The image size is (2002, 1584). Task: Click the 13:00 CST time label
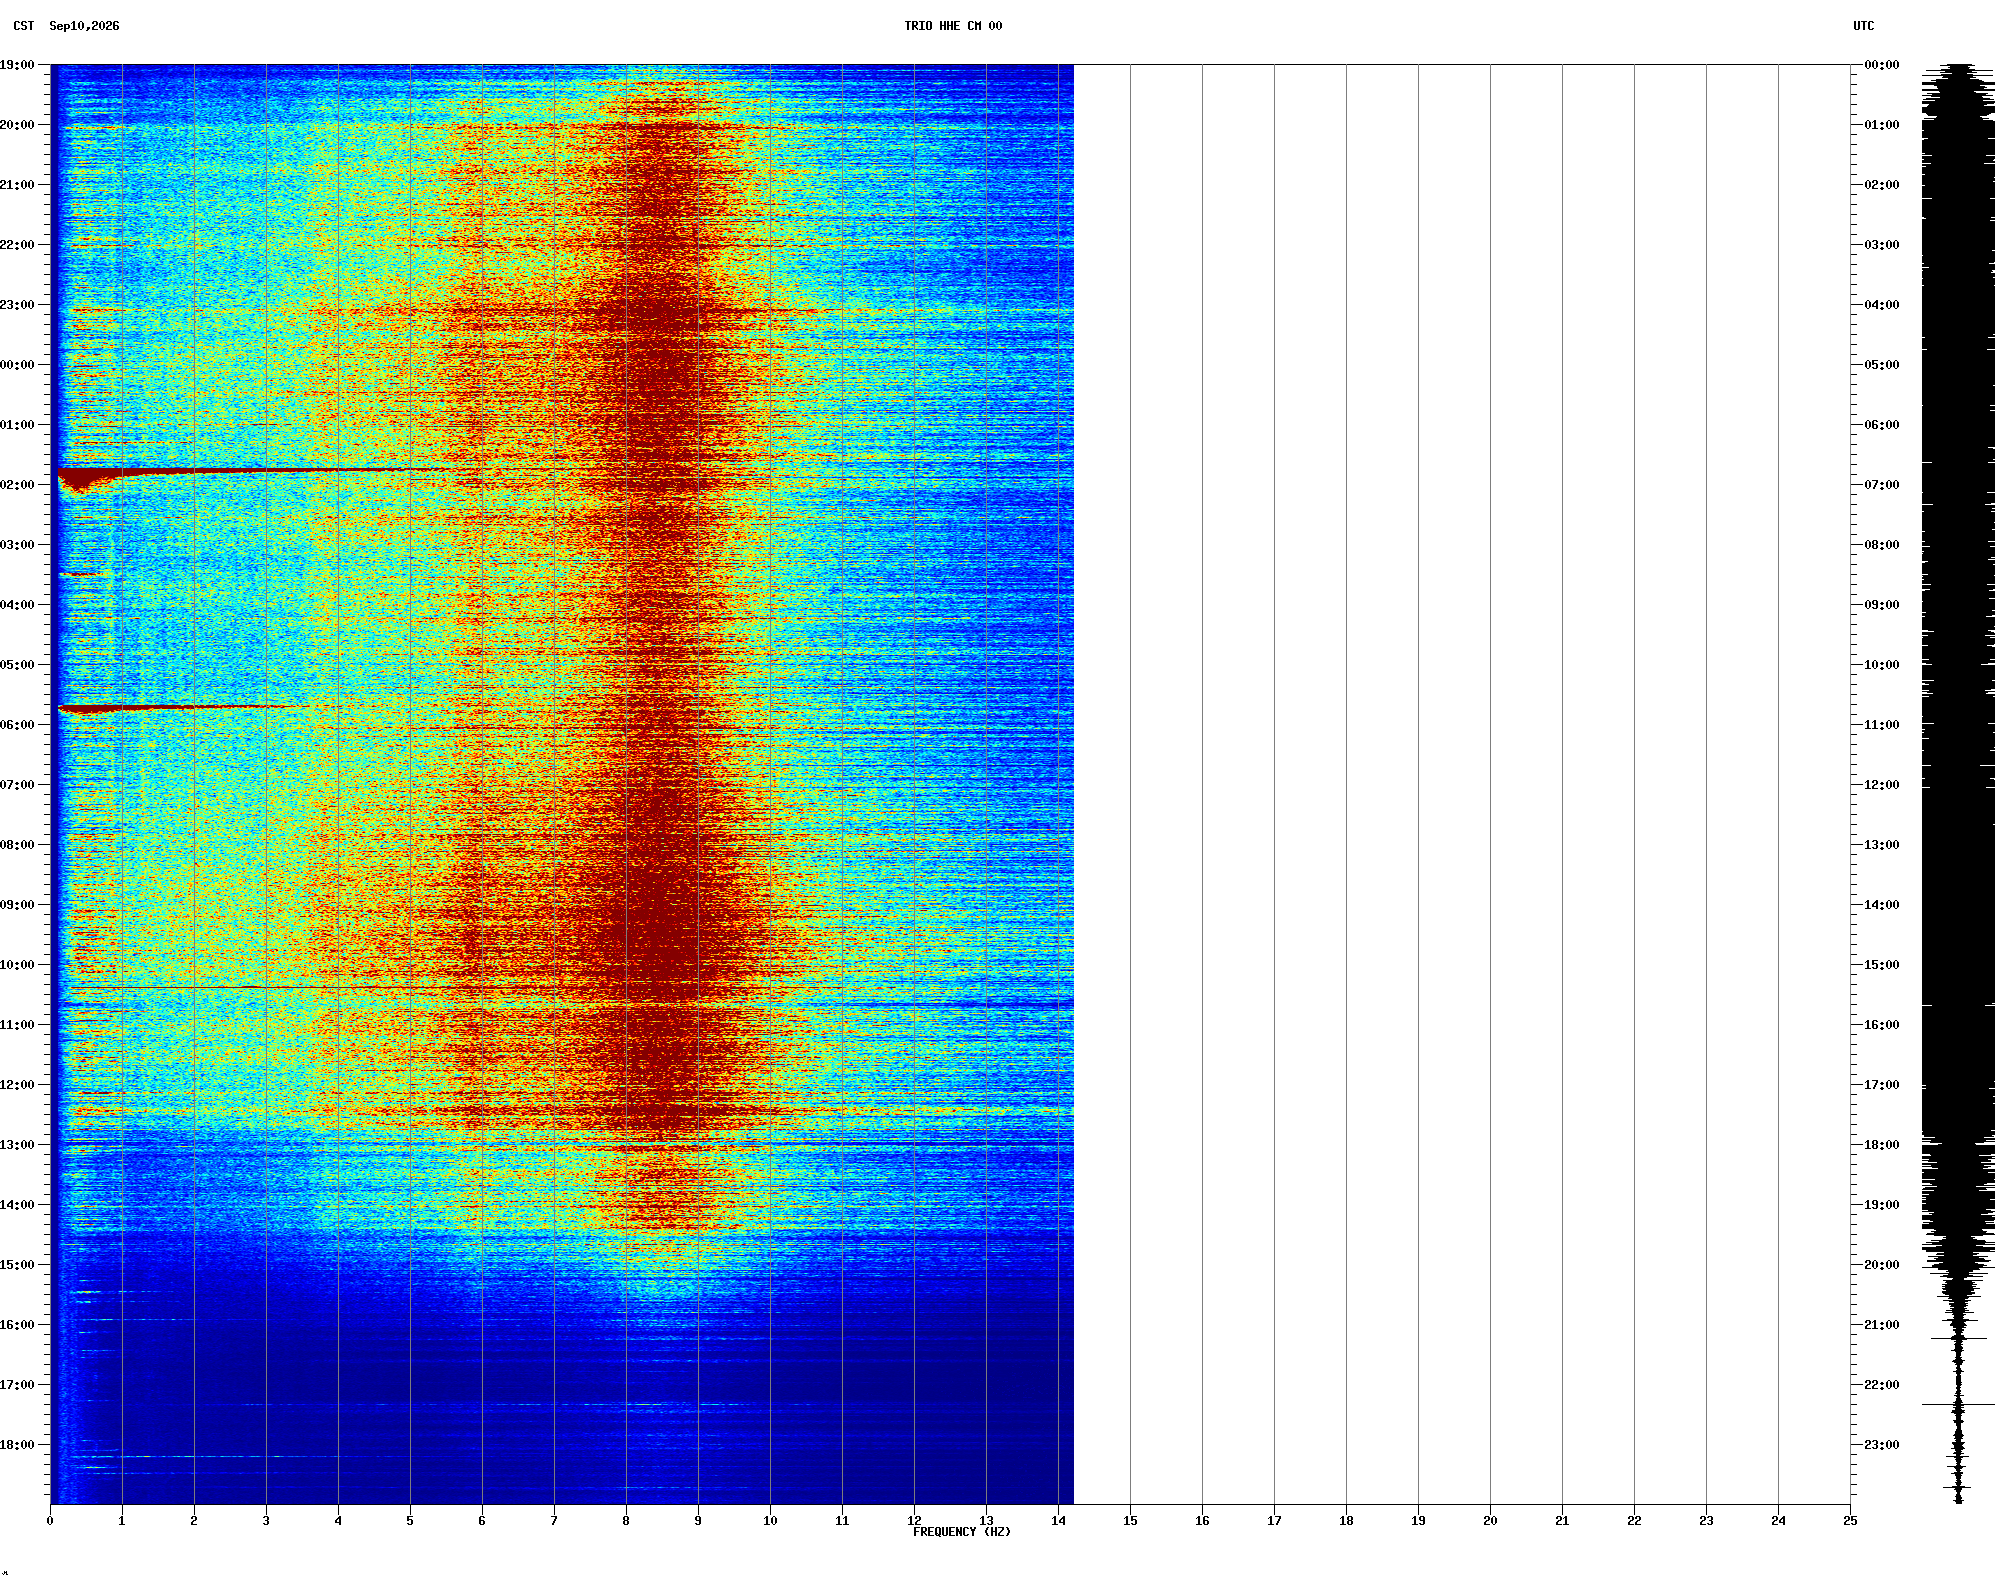pos(17,1145)
